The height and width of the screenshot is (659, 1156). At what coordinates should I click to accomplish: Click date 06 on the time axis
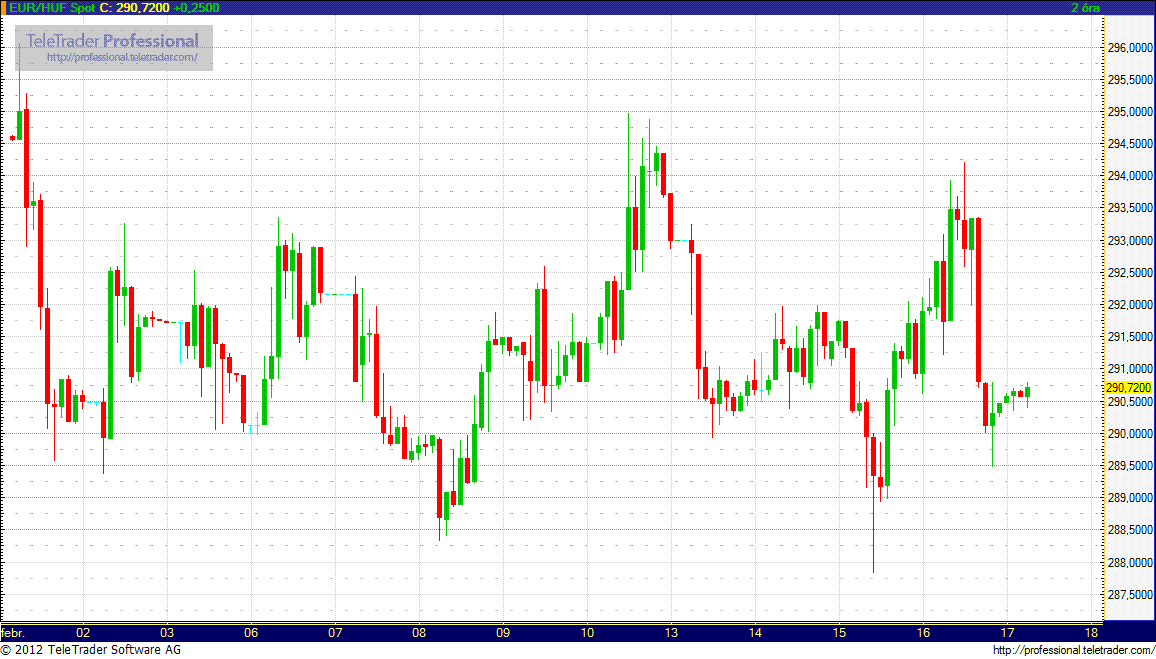[251, 632]
